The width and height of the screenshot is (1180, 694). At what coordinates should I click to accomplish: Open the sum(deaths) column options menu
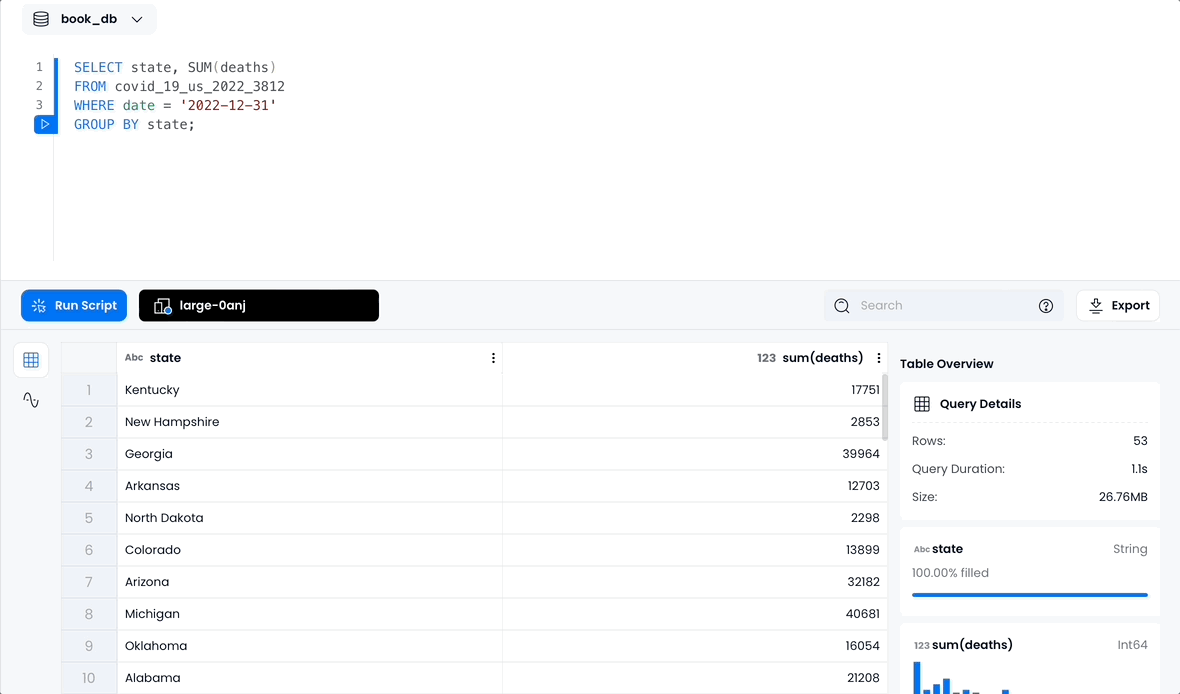[x=878, y=358]
